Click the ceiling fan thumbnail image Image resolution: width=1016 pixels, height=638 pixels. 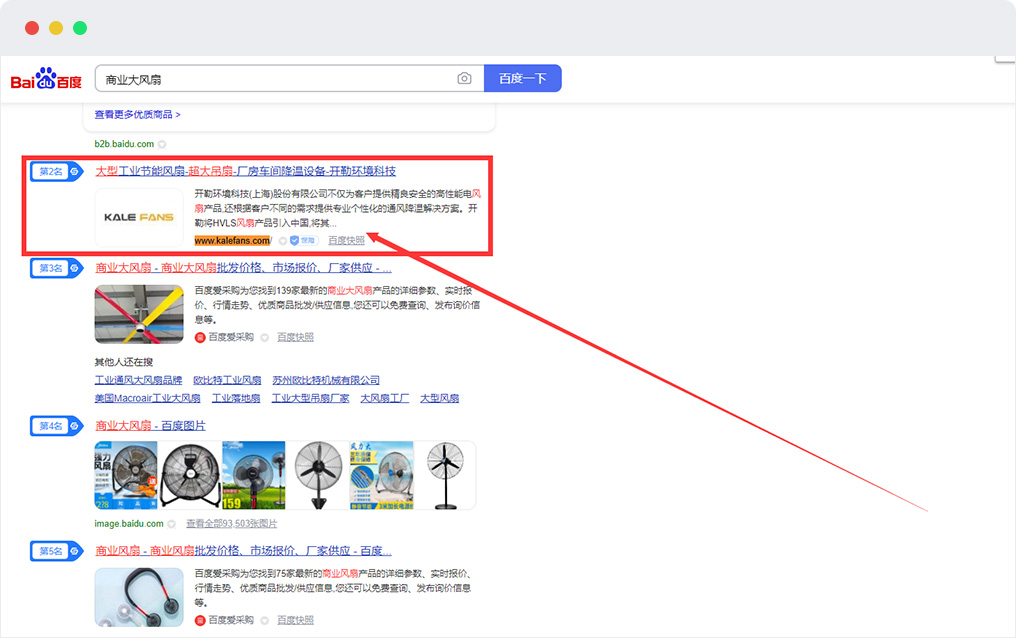click(139, 314)
